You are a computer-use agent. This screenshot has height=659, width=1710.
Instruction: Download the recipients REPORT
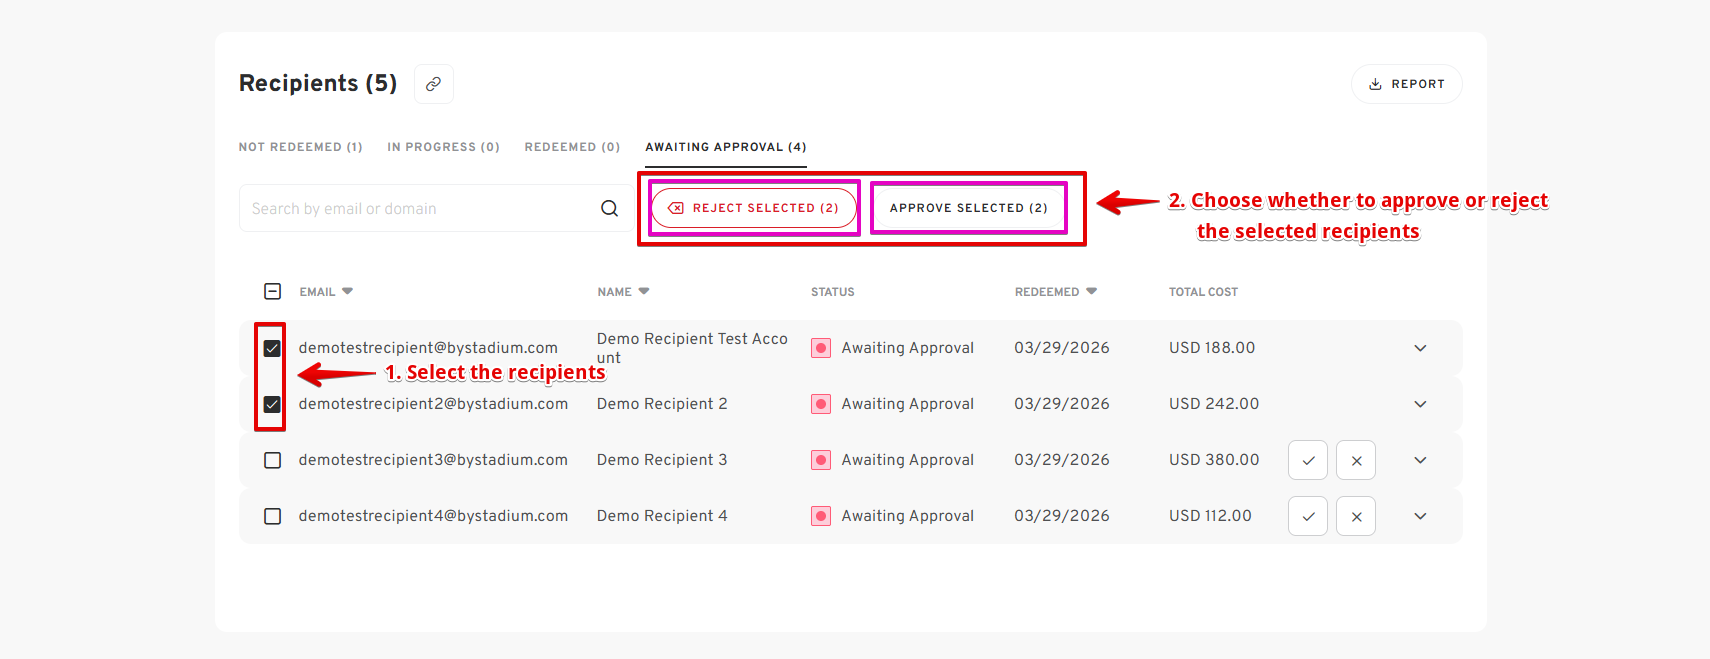1406,84
